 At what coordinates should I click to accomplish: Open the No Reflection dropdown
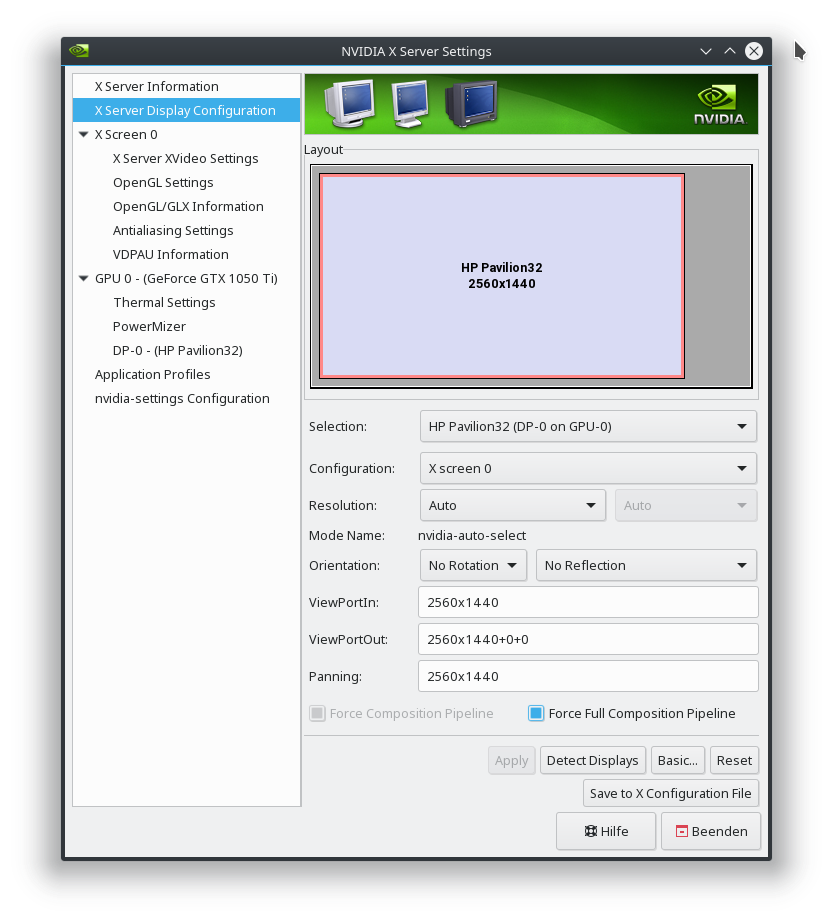646,566
